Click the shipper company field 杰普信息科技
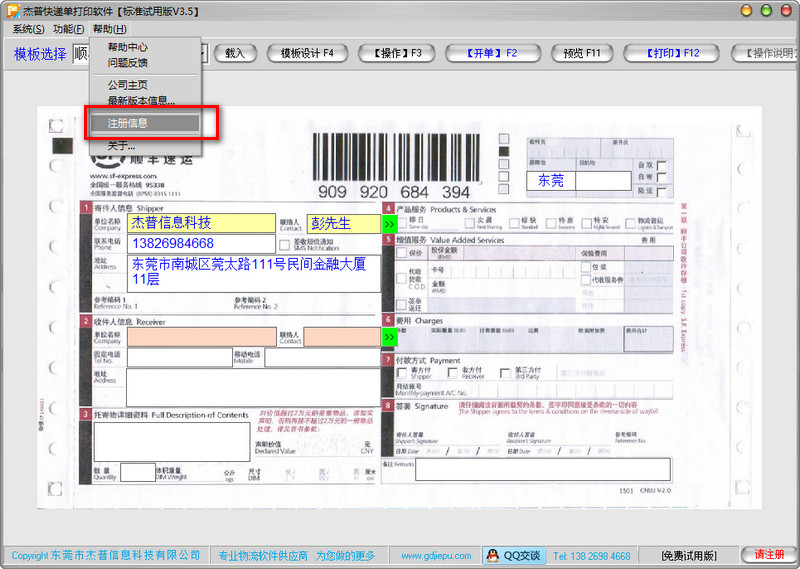800x569 pixels. coord(202,223)
